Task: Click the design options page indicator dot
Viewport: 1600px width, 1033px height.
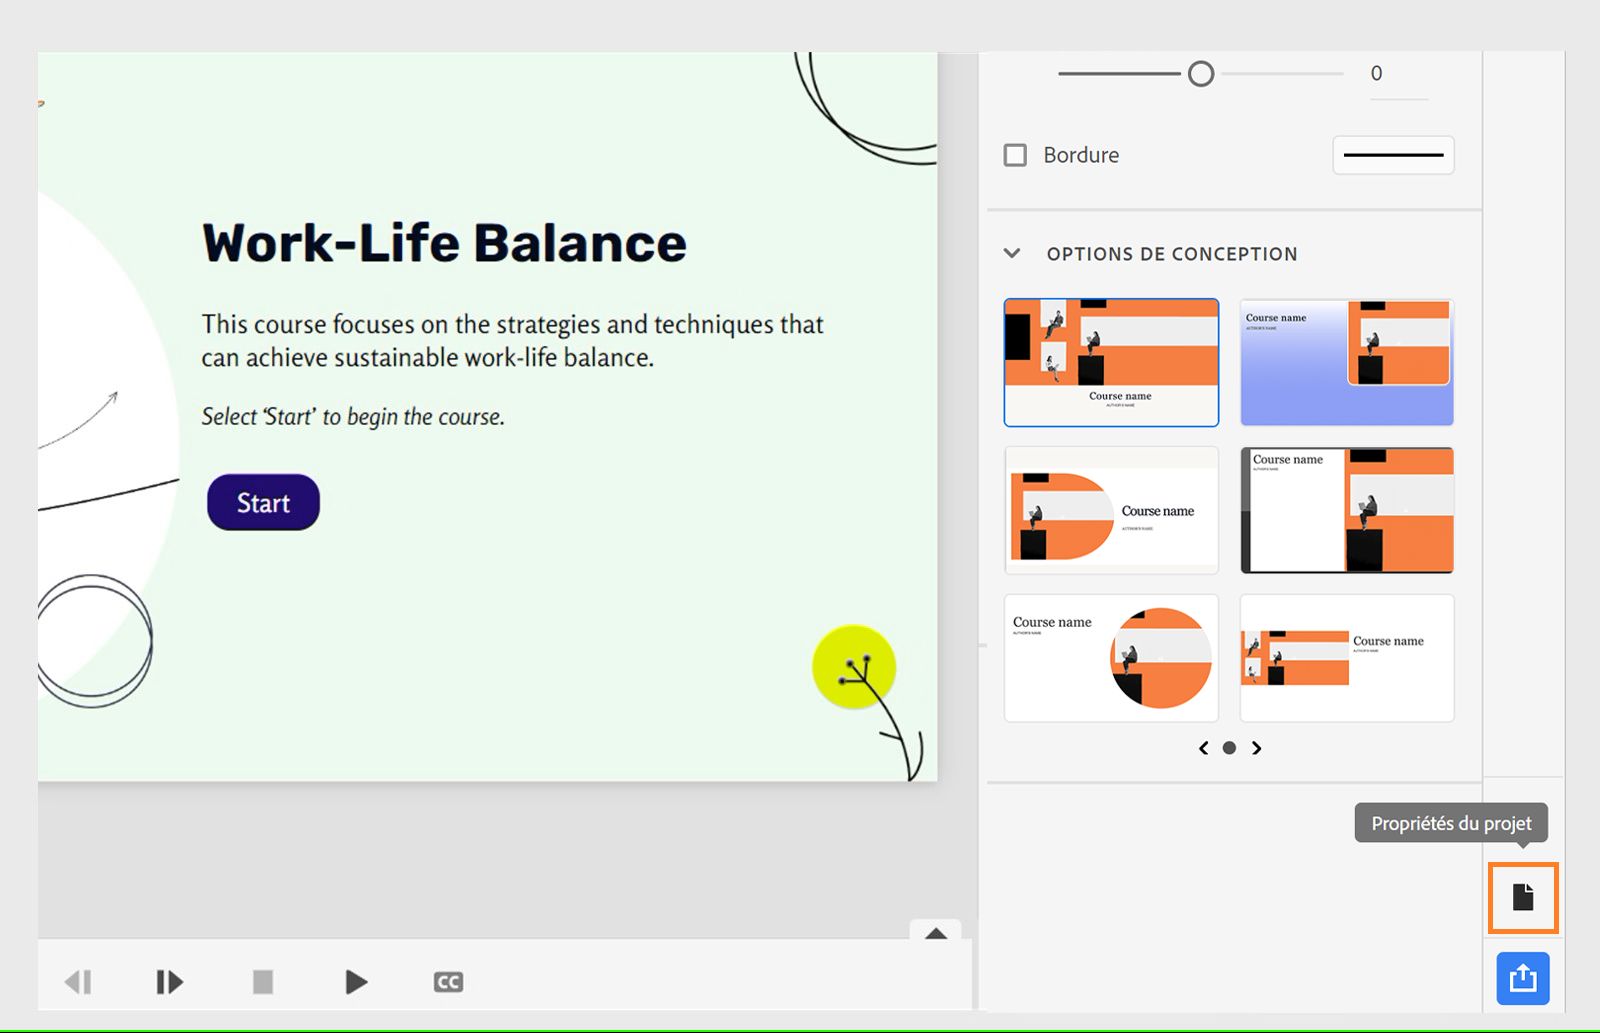Action: point(1229,748)
